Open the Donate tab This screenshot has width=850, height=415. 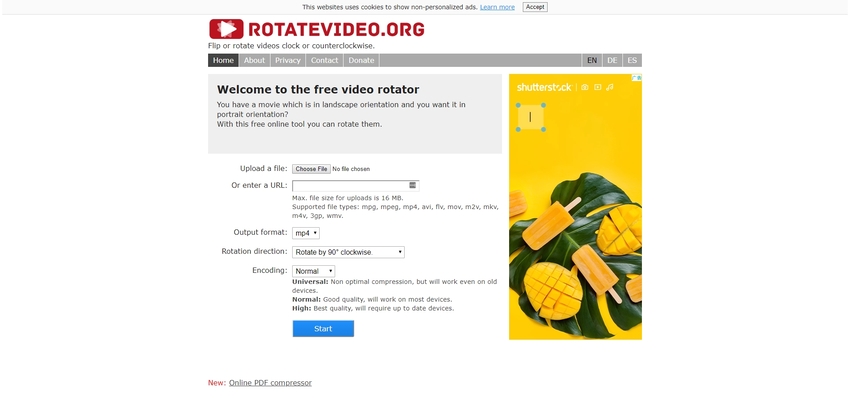pyautogui.click(x=361, y=61)
